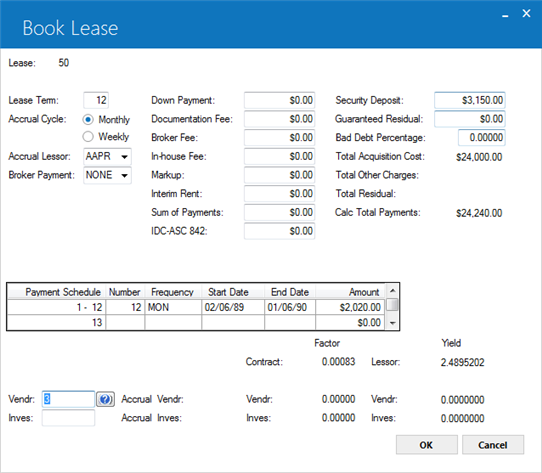Click the Bad Debt Percentage field
The height and width of the screenshot is (473, 542).
pos(482,138)
